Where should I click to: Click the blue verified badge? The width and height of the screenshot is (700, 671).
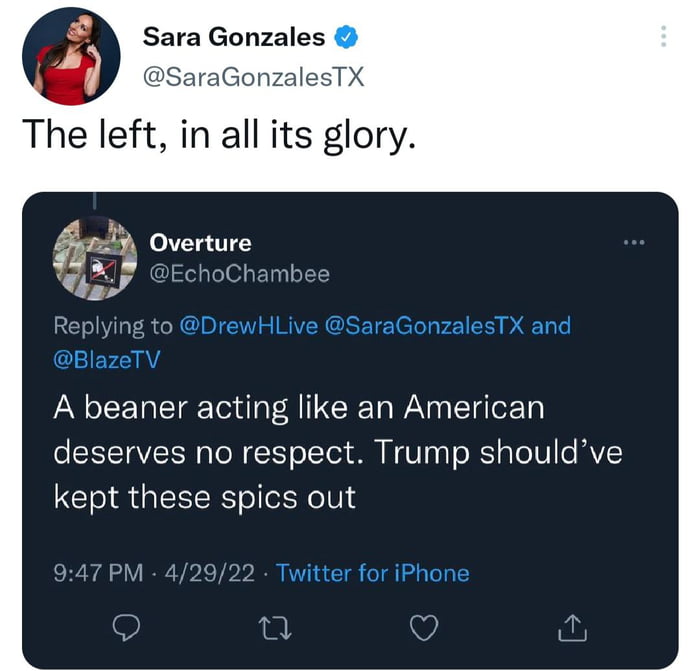(x=346, y=38)
